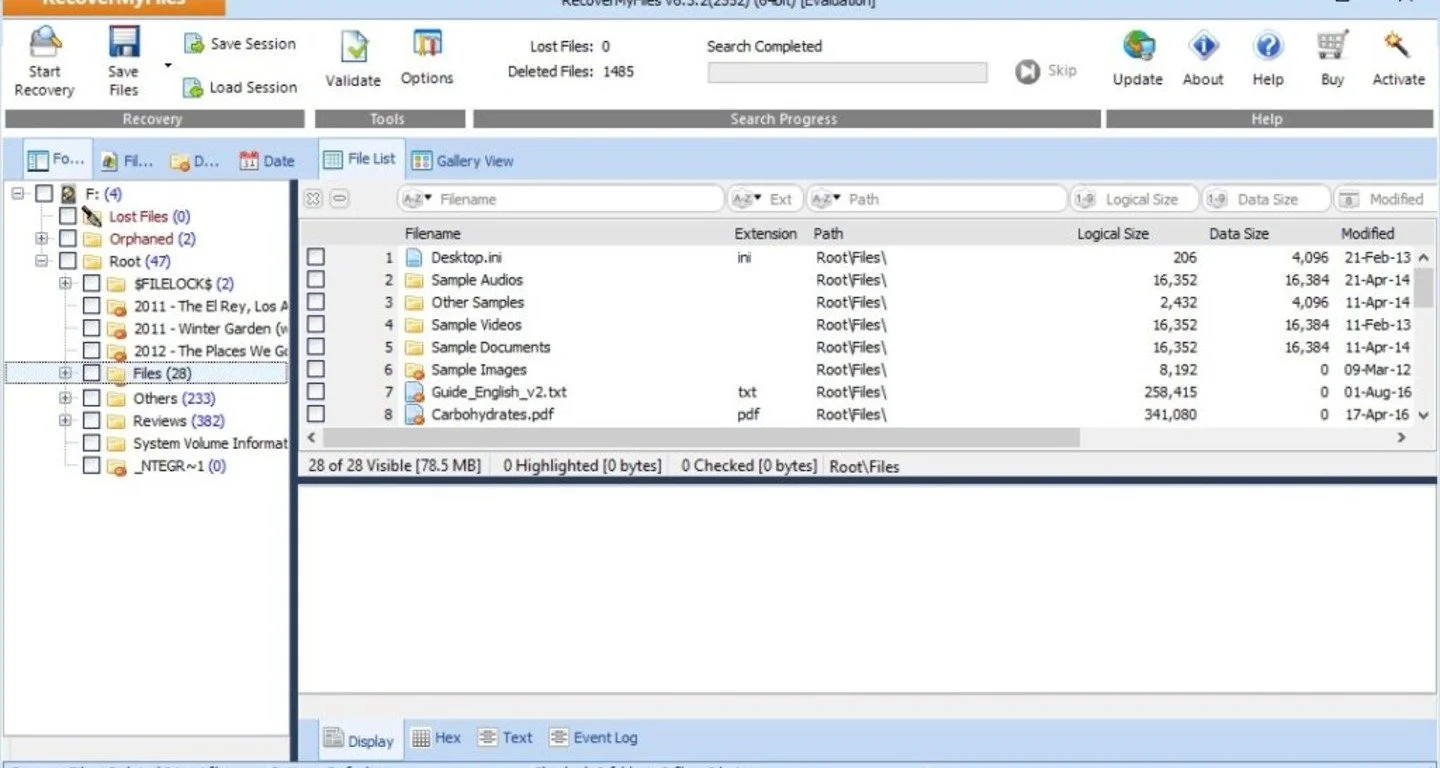Select the _NTEGR~1 folder in tree
Image resolution: width=1440 pixels, height=768 pixels.
pos(180,466)
